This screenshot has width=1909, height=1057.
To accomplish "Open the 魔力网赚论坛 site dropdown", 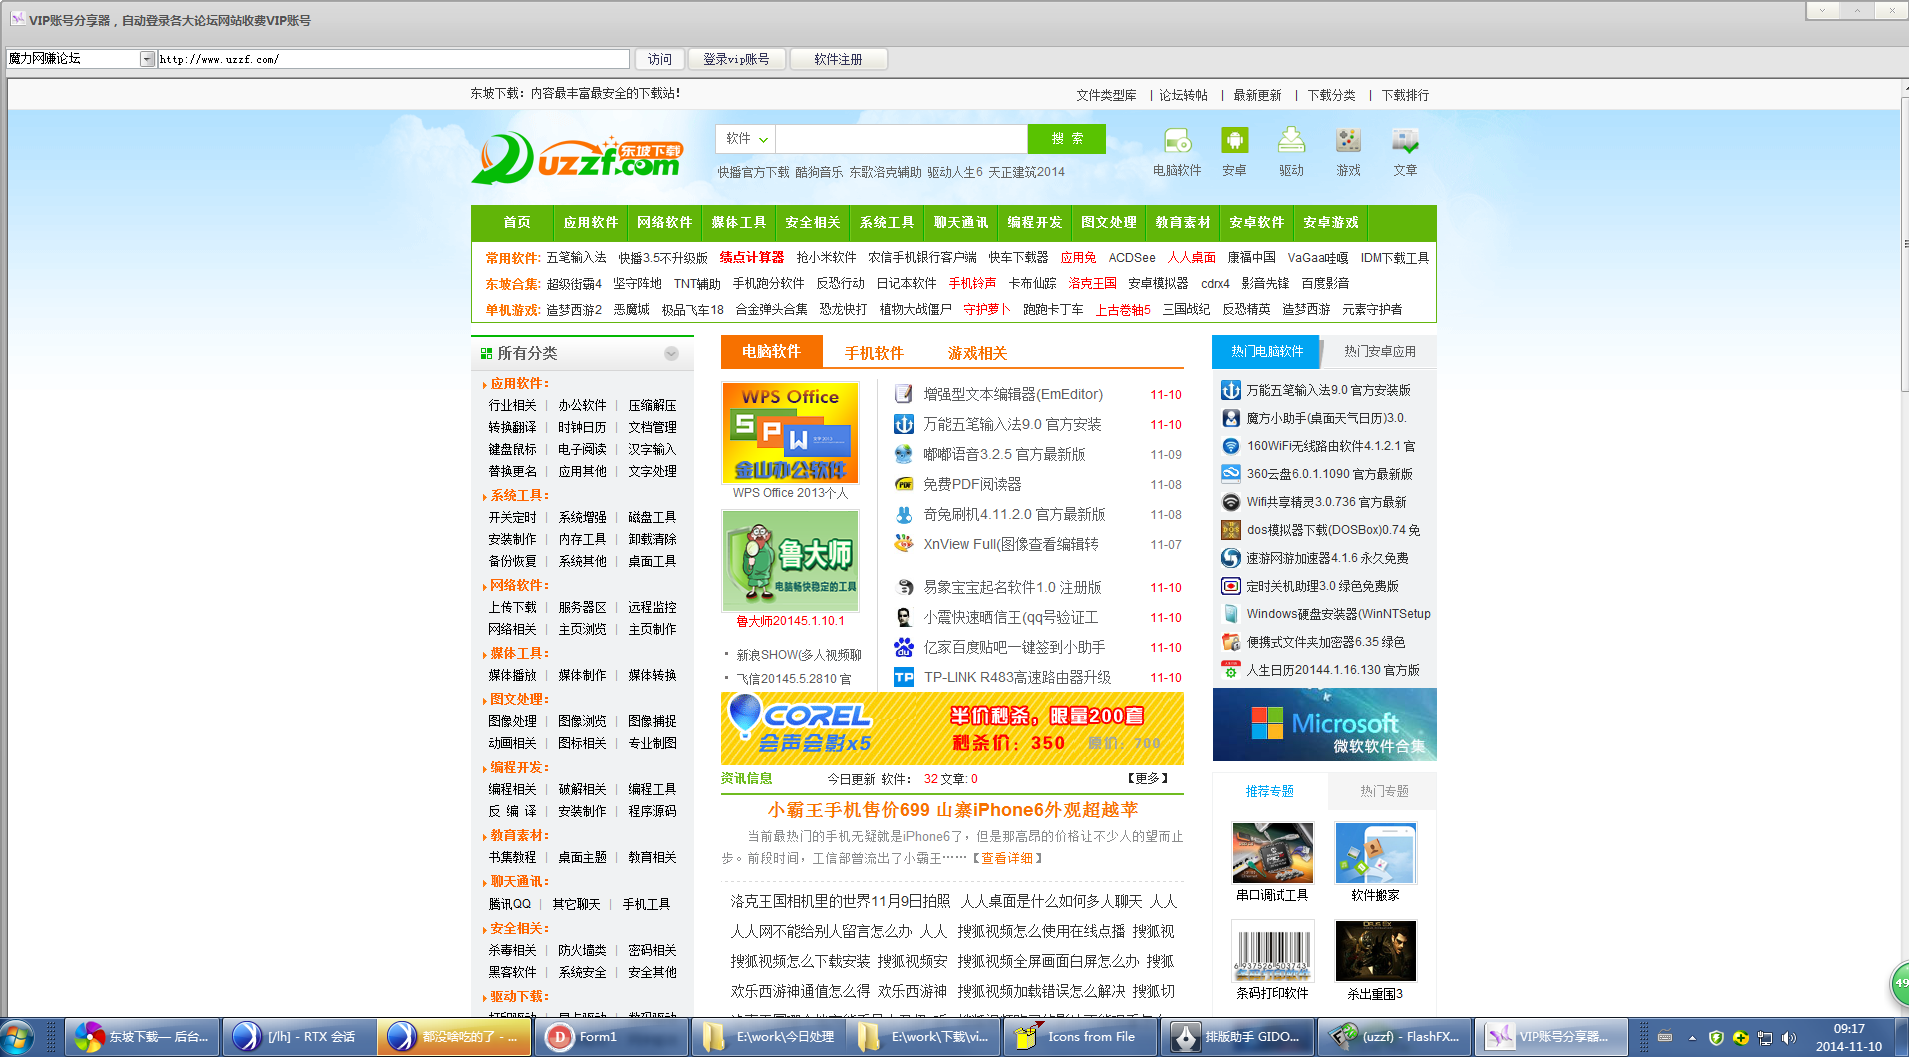I will coord(147,59).
